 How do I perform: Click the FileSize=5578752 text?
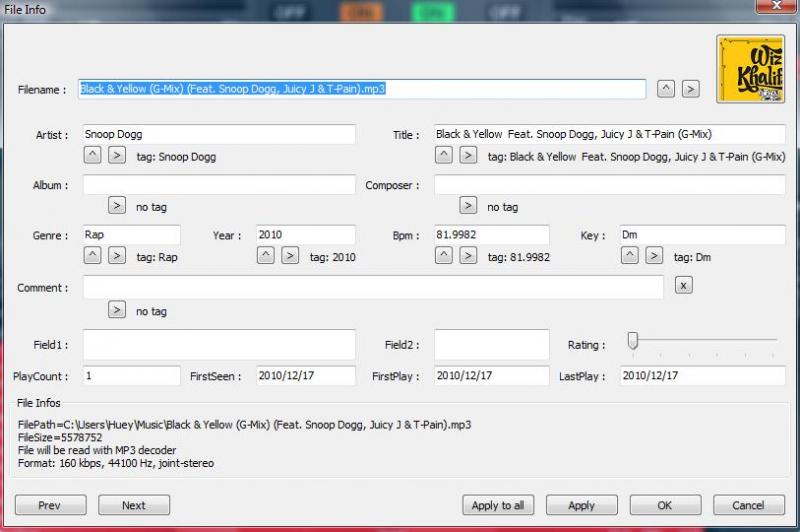60,438
